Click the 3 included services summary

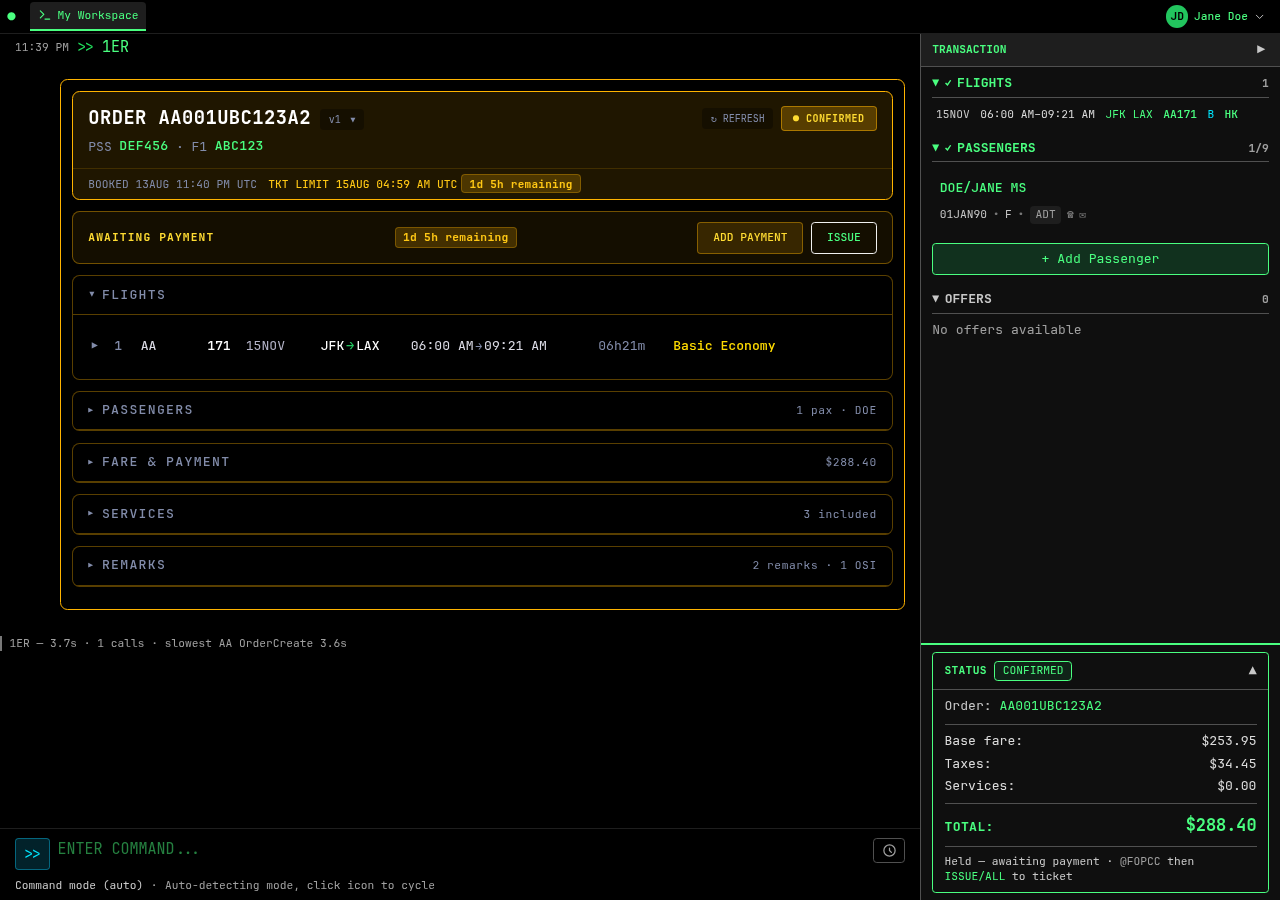coord(840,514)
